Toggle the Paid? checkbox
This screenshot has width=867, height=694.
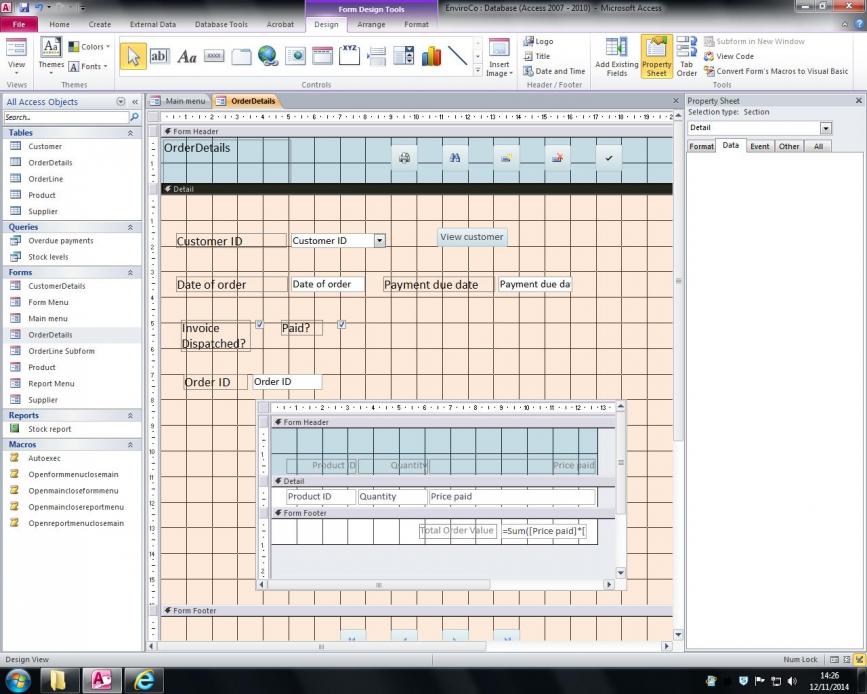click(x=342, y=324)
